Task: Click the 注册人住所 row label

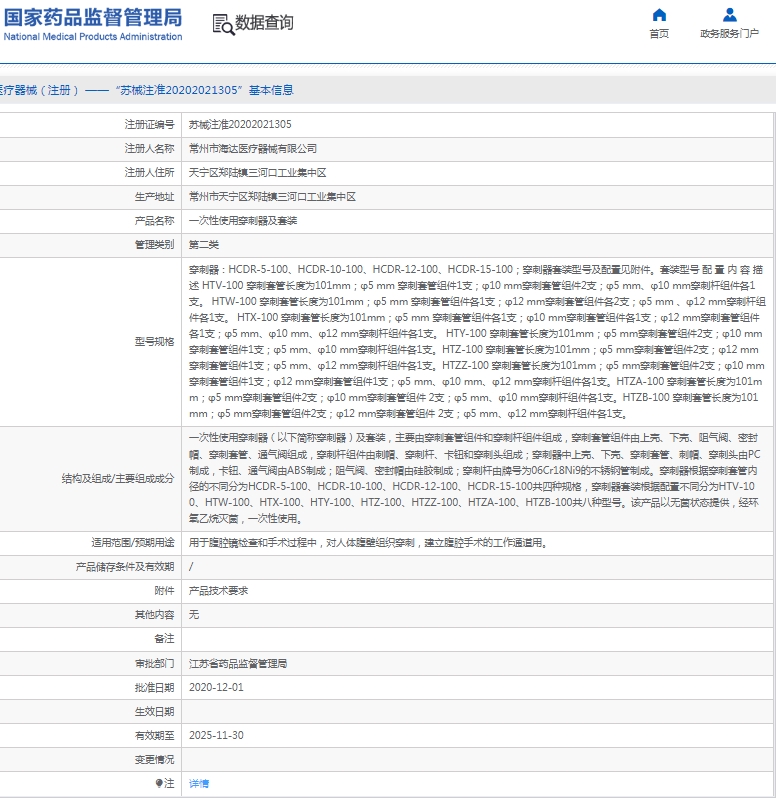Action: coord(149,173)
